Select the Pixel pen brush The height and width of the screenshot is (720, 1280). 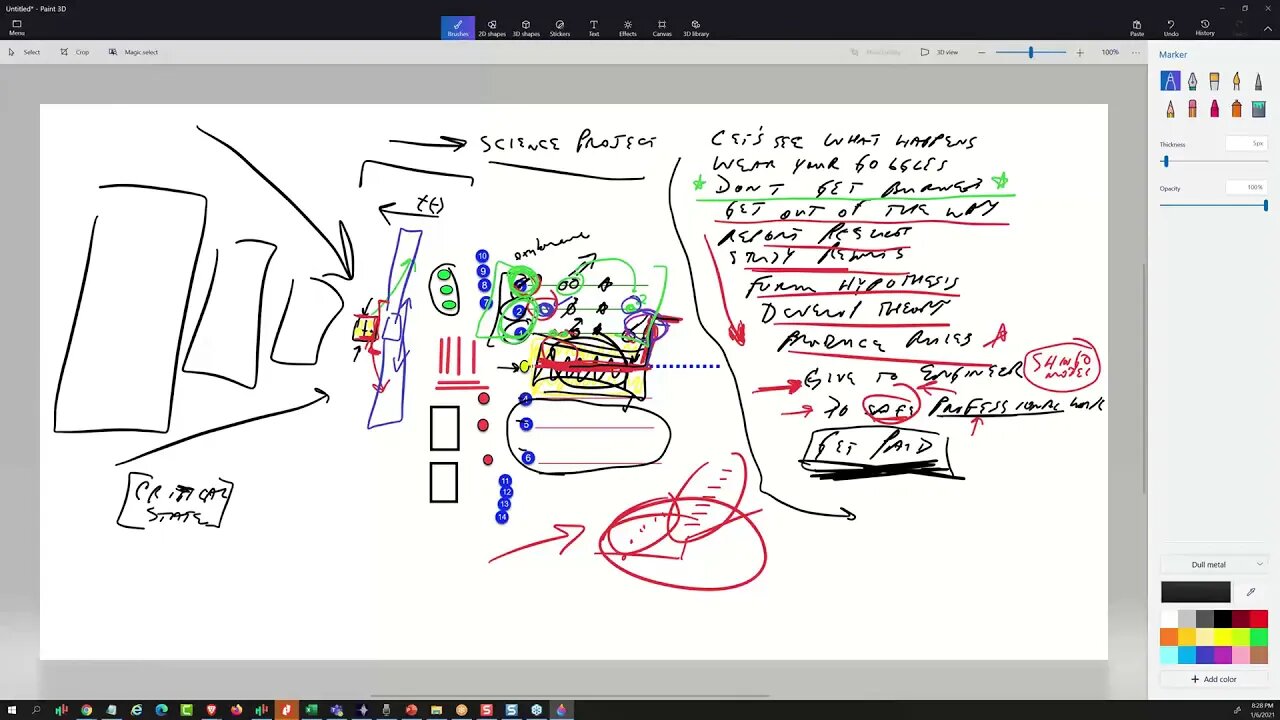point(1258,81)
